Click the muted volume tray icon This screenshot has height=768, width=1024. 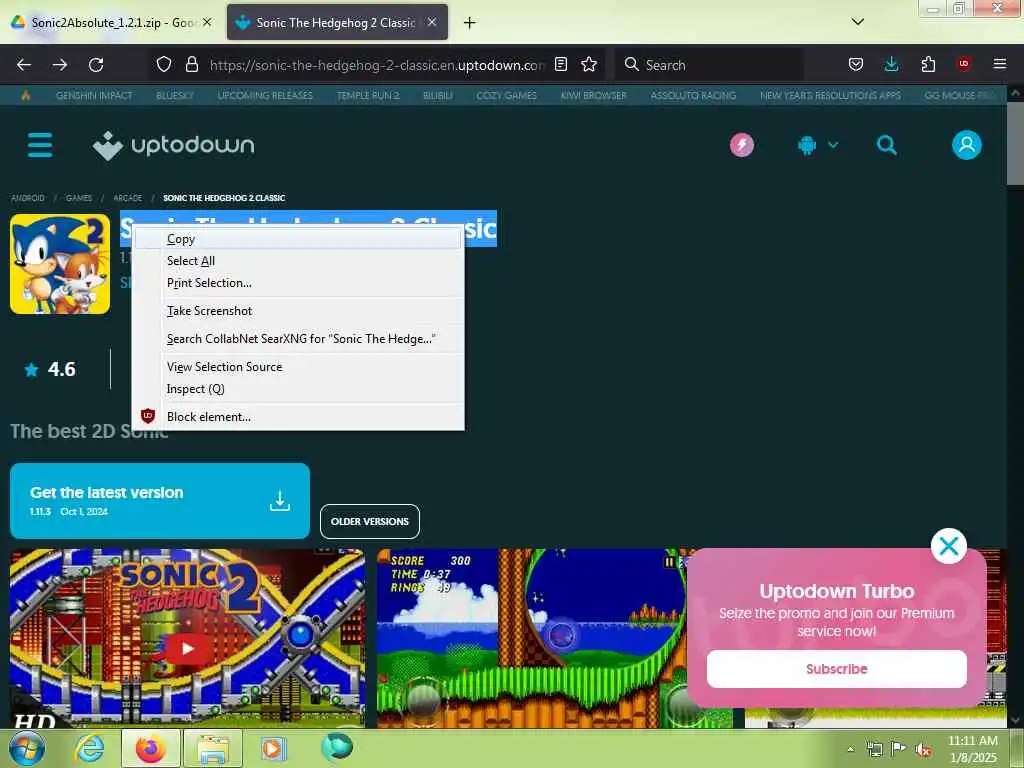(923, 749)
